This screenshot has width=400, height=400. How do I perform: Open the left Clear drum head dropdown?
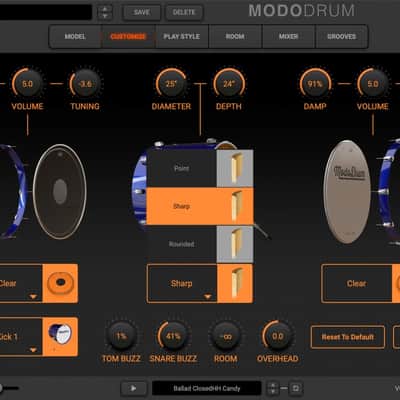(x=21, y=284)
